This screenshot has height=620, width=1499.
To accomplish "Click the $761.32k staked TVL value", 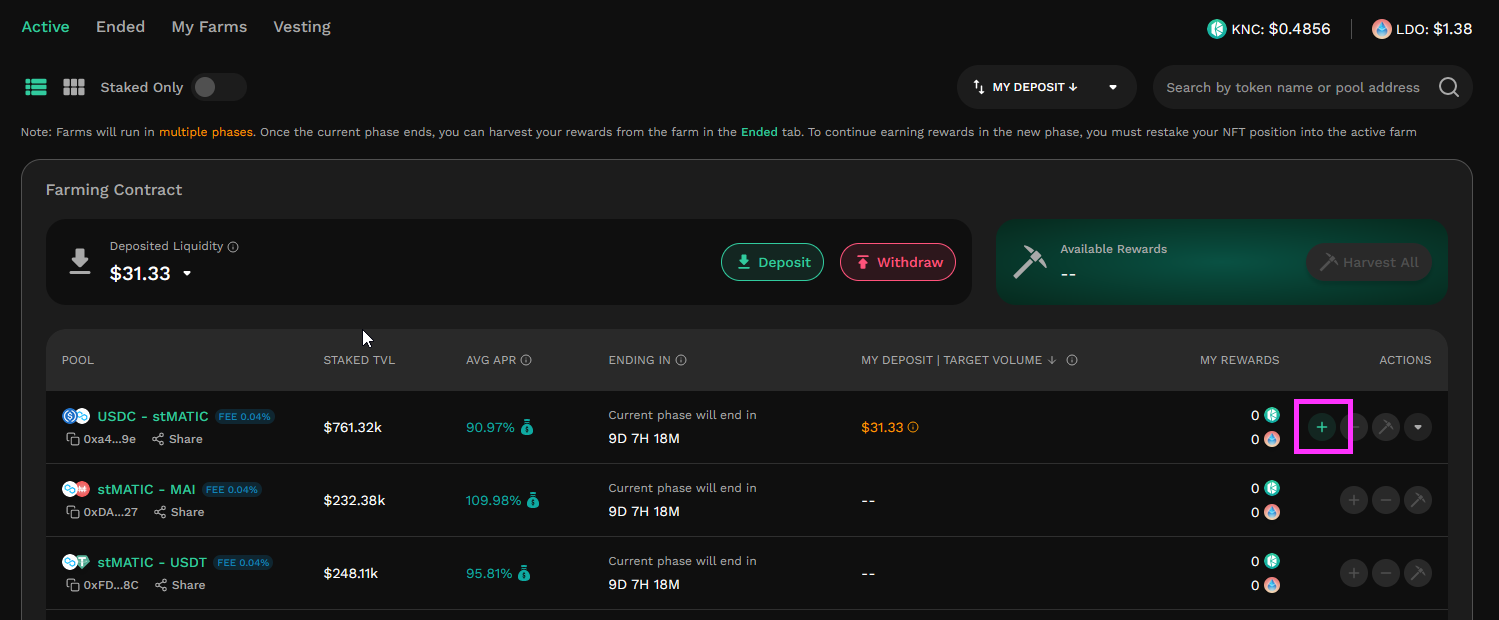I will pos(353,427).
